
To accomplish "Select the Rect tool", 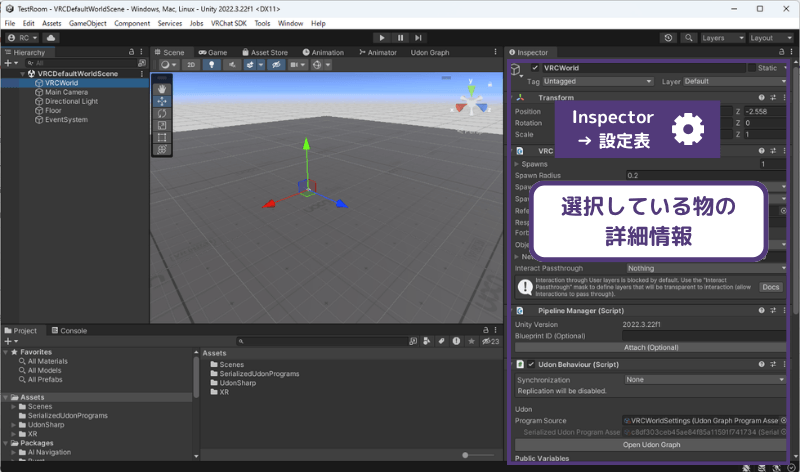I will [x=162, y=137].
